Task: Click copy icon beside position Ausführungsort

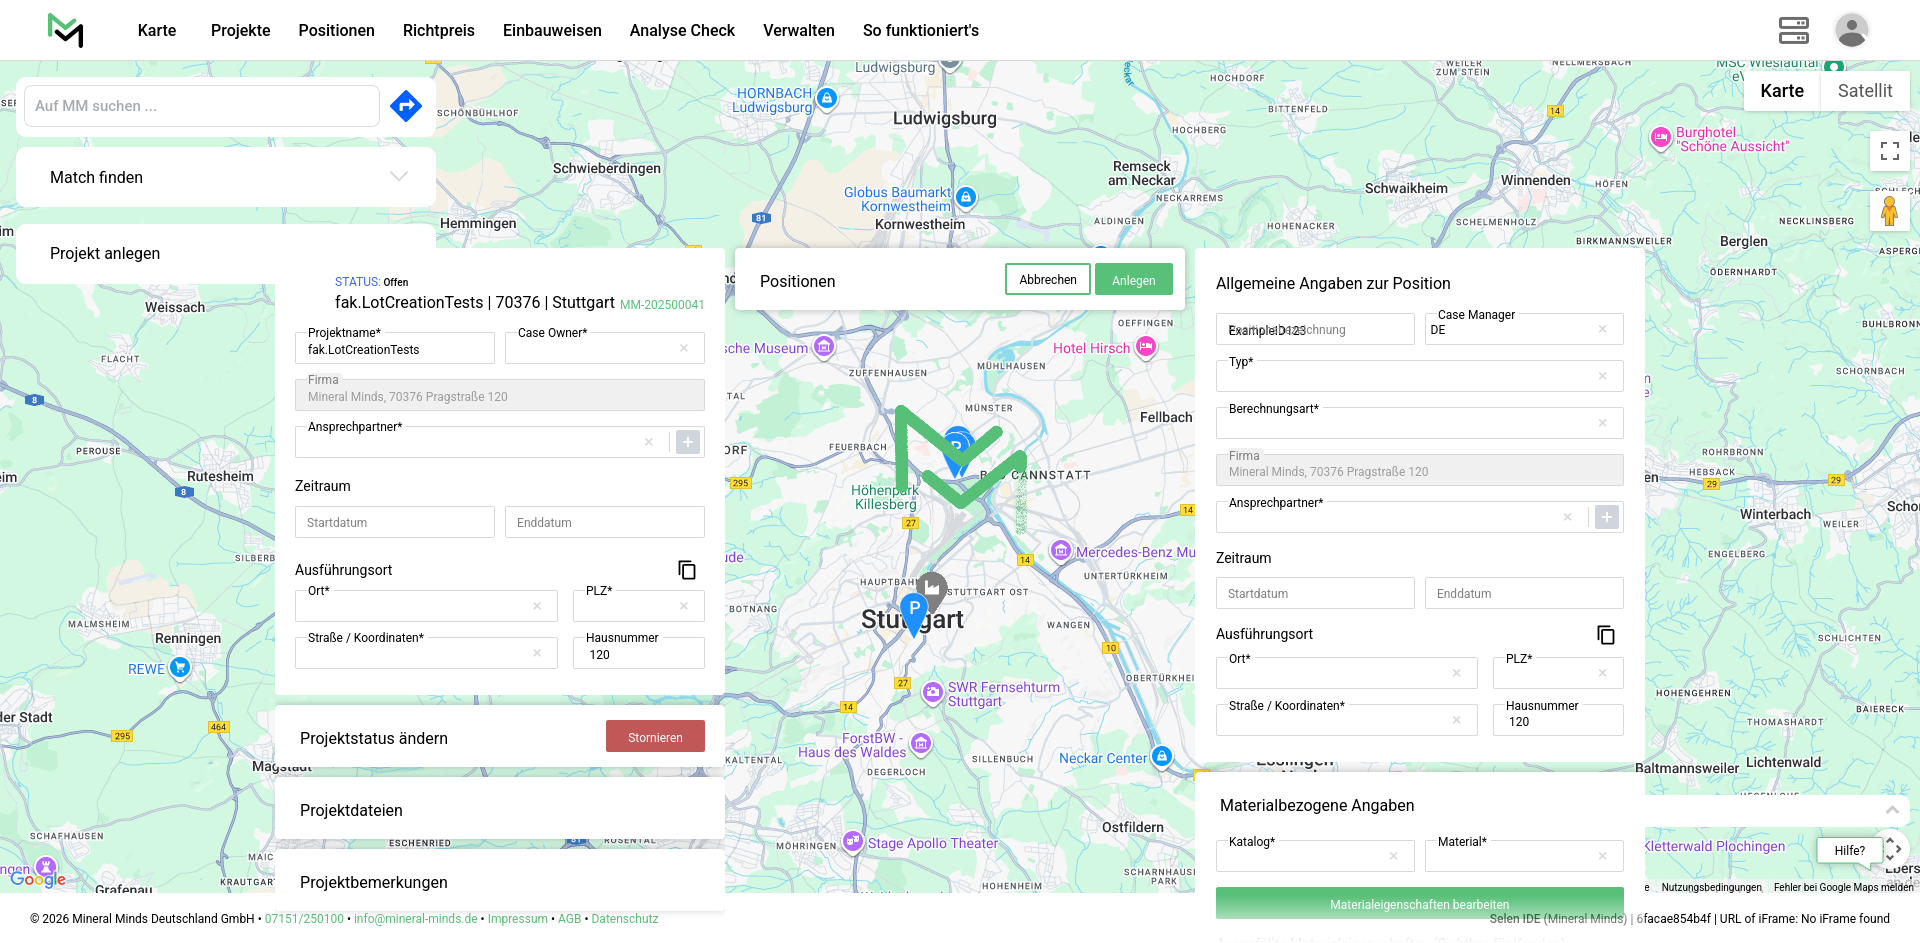Action: (x=1606, y=635)
